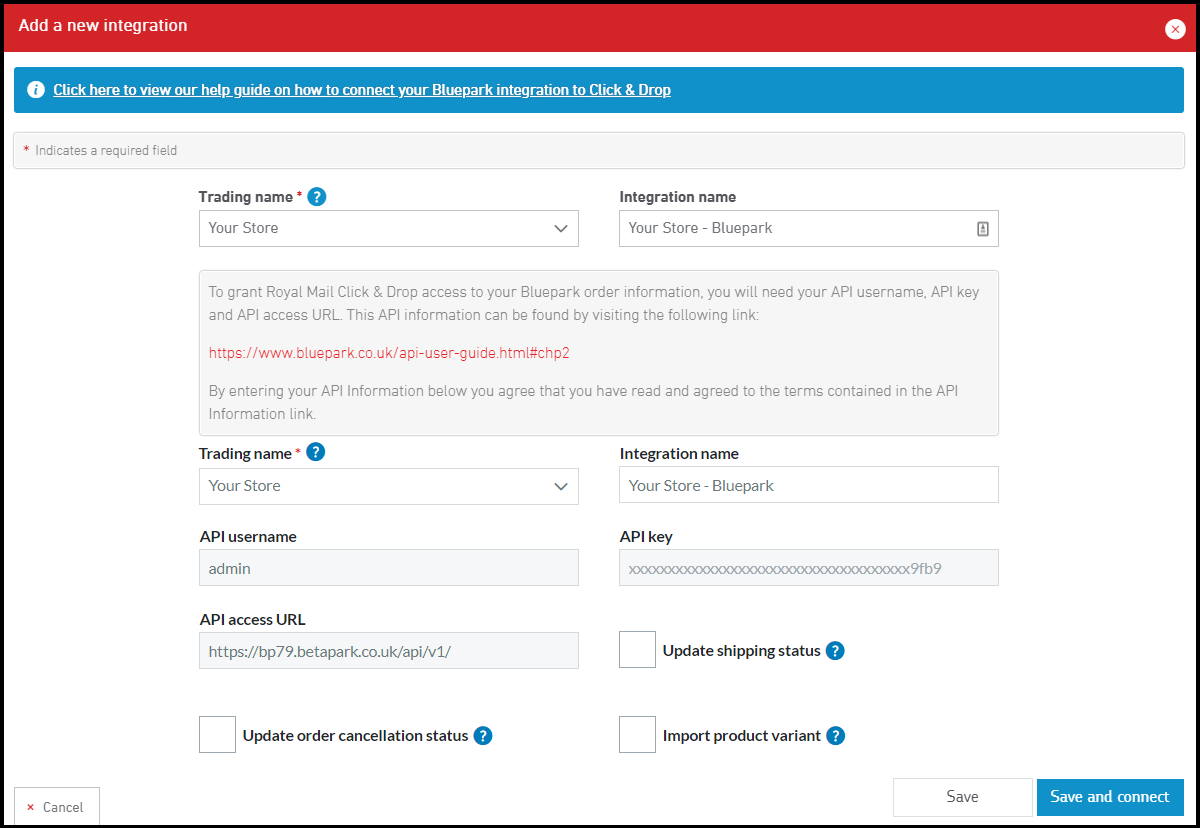Click the paragraph starting "To grant Royal Mail Click & Drop"

594,304
